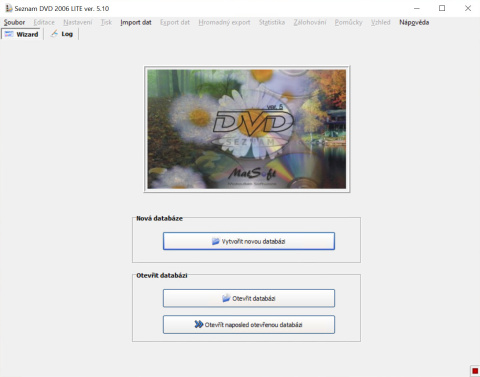This screenshot has width=480, height=377.
Task: Create new database with Vytvořit novou databázi
Action: pyautogui.click(x=249, y=241)
